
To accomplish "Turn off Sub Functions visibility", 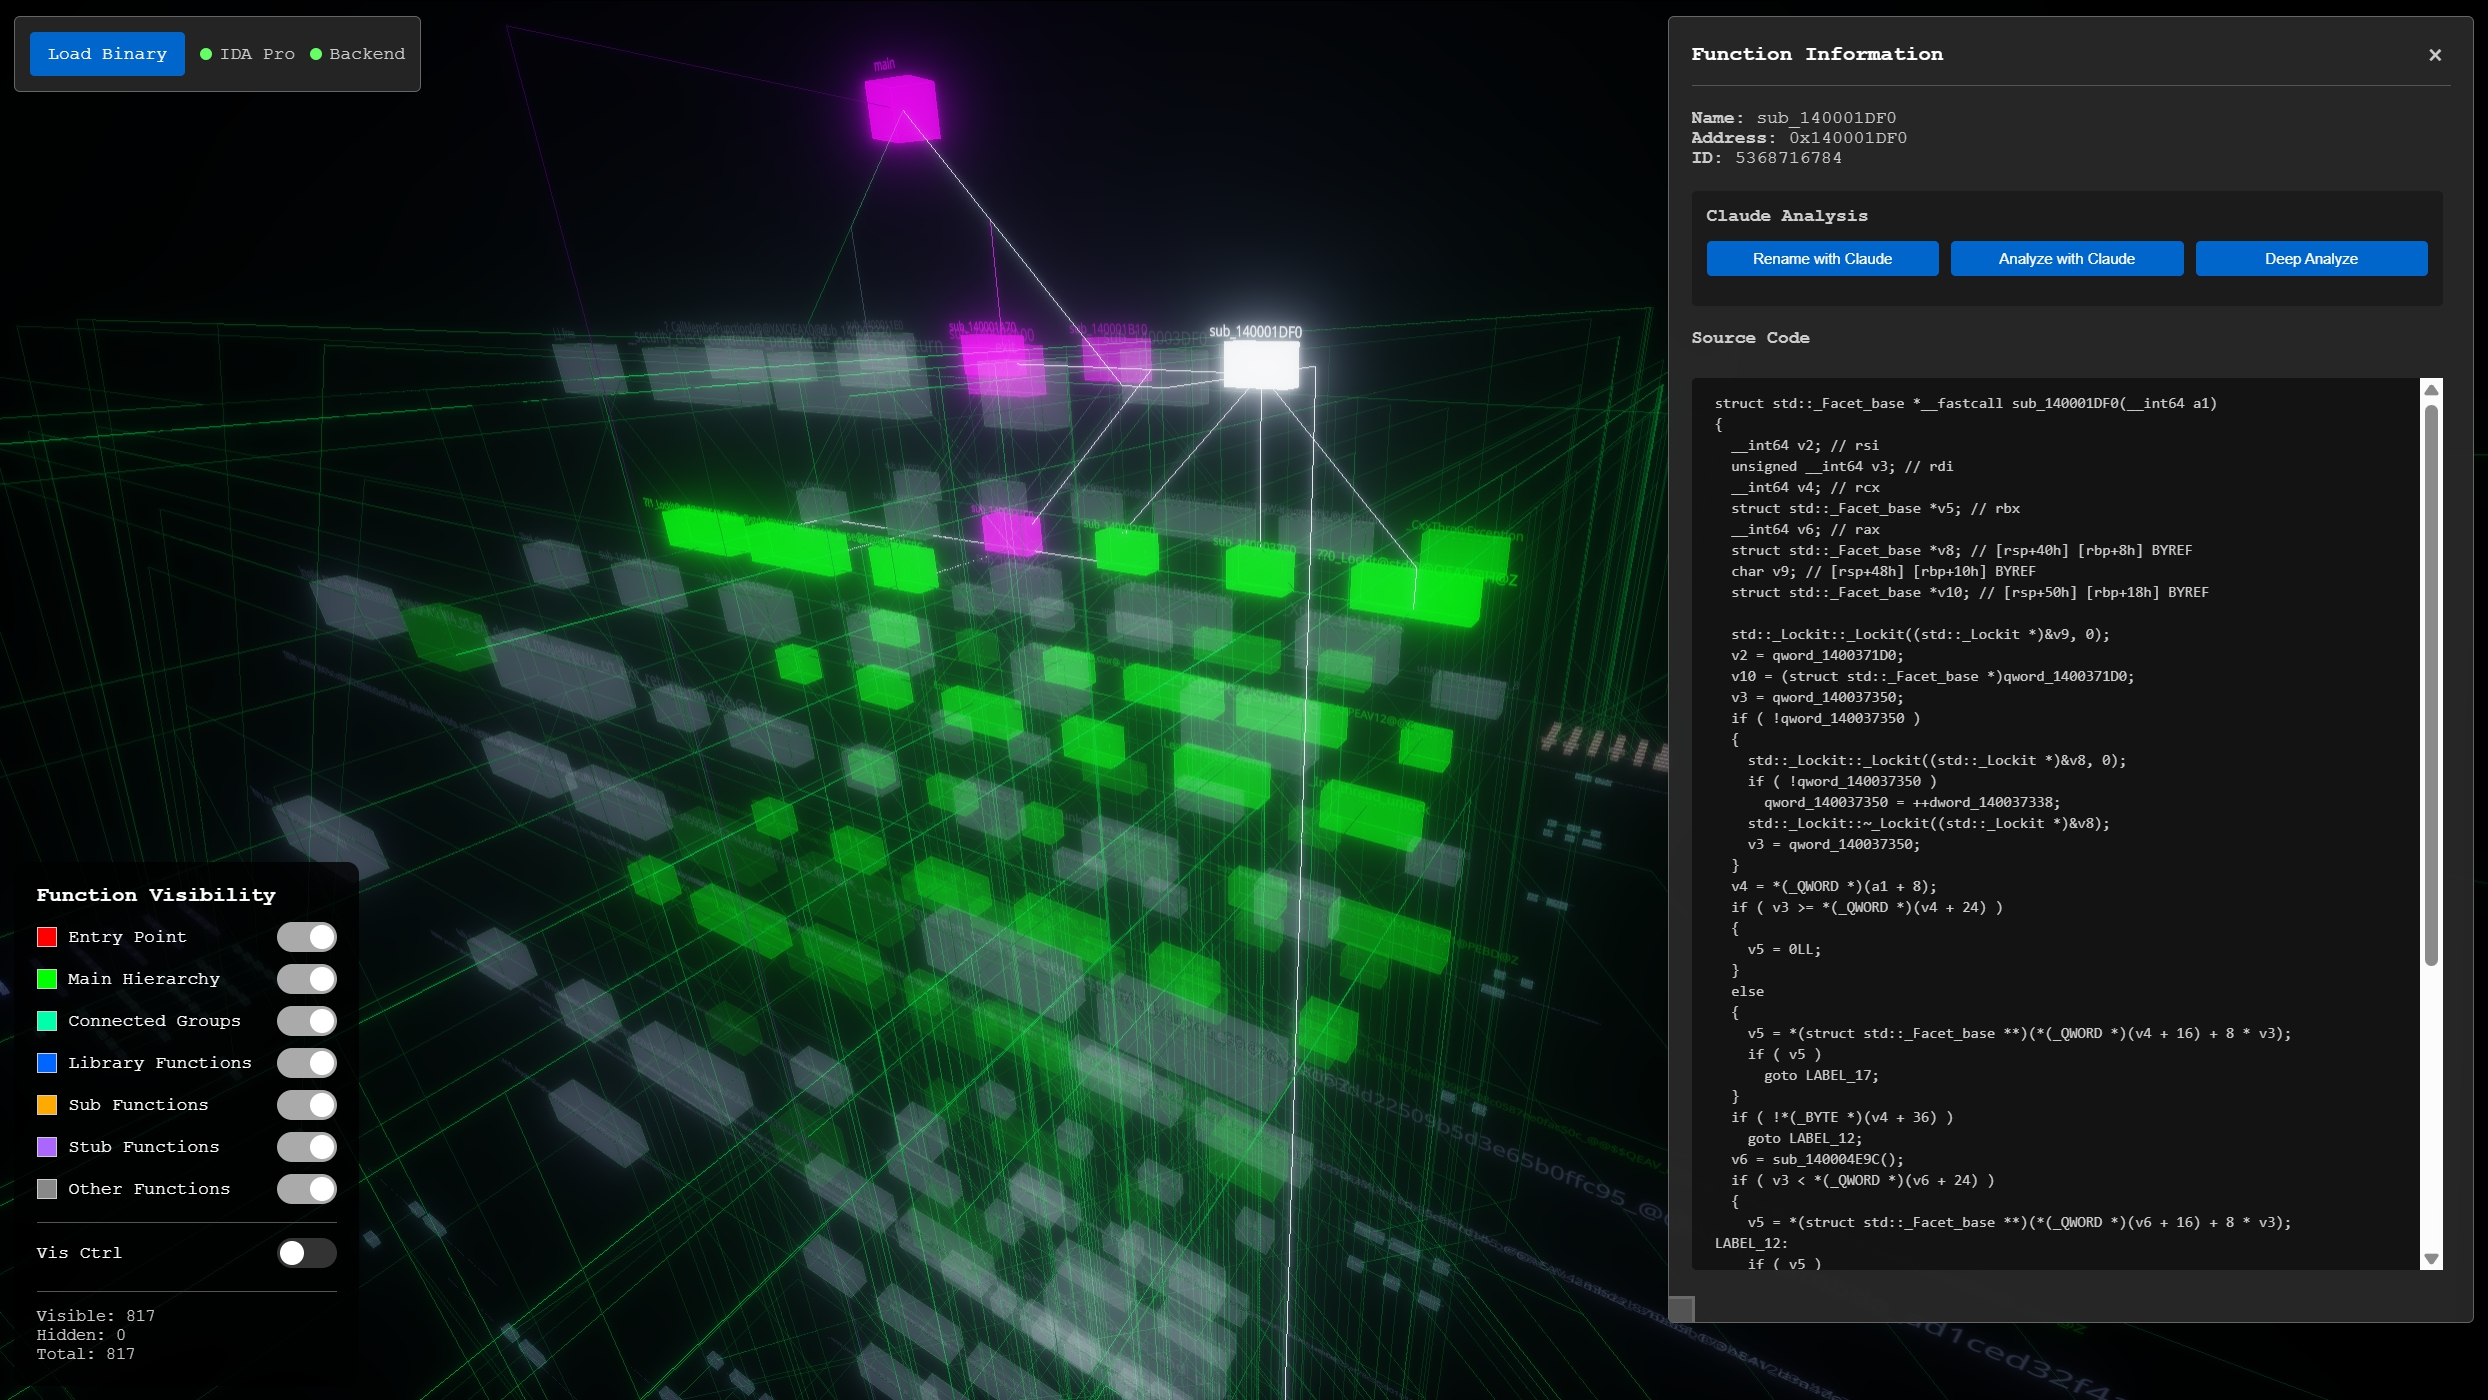I will pyautogui.click(x=306, y=1105).
